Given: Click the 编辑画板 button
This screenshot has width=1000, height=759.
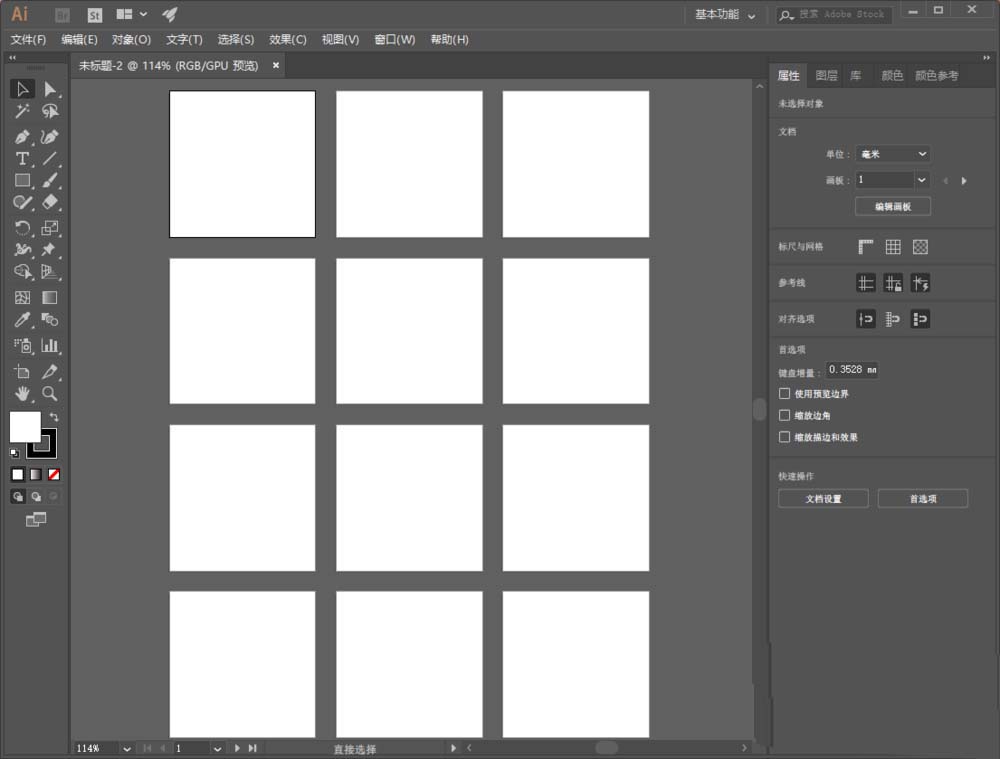Looking at the screenshot, I should coord(893,206).
